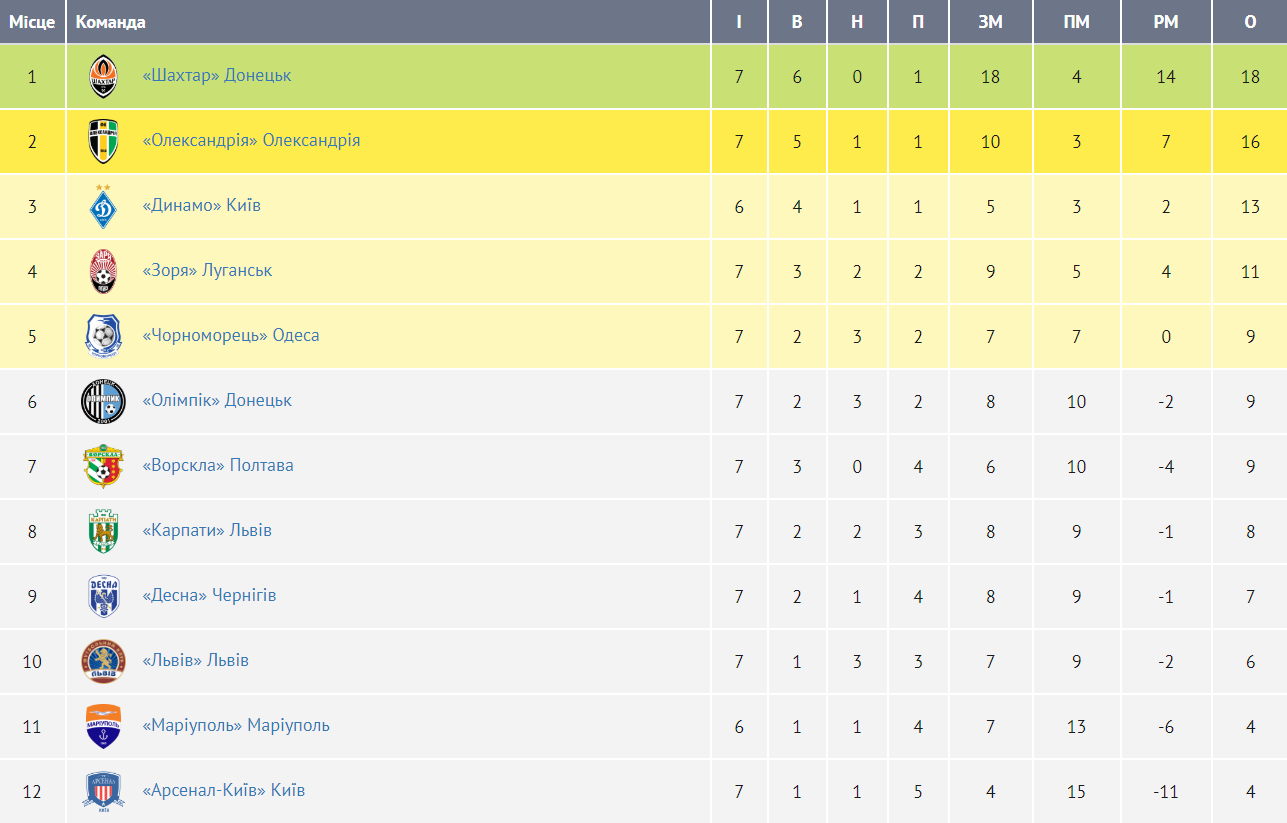Image resolution: width=1287 pixels, height=823 pixels.
Task: Open the «Динамо» Київ team link
Action: point(202,205)
